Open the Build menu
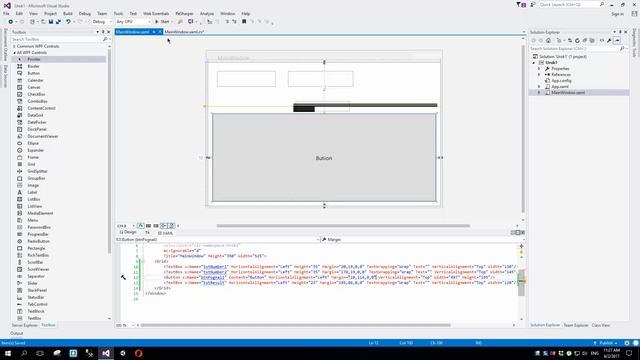This screenshot has width=640, height=360. click(68, 13)
